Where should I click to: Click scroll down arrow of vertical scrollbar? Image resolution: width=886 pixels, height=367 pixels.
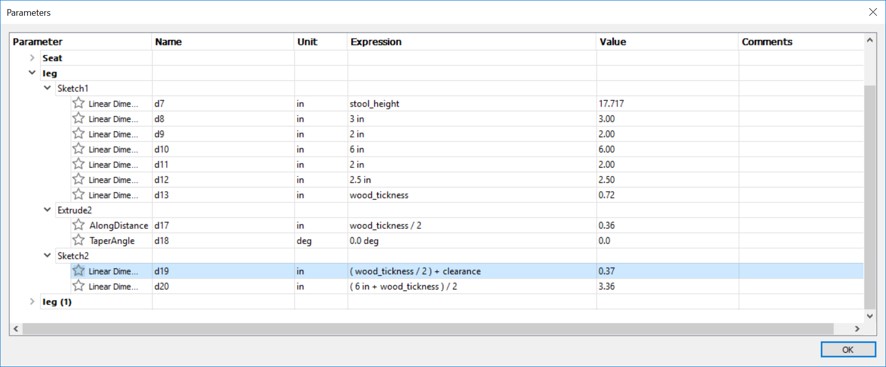click(x=870, y=316)
